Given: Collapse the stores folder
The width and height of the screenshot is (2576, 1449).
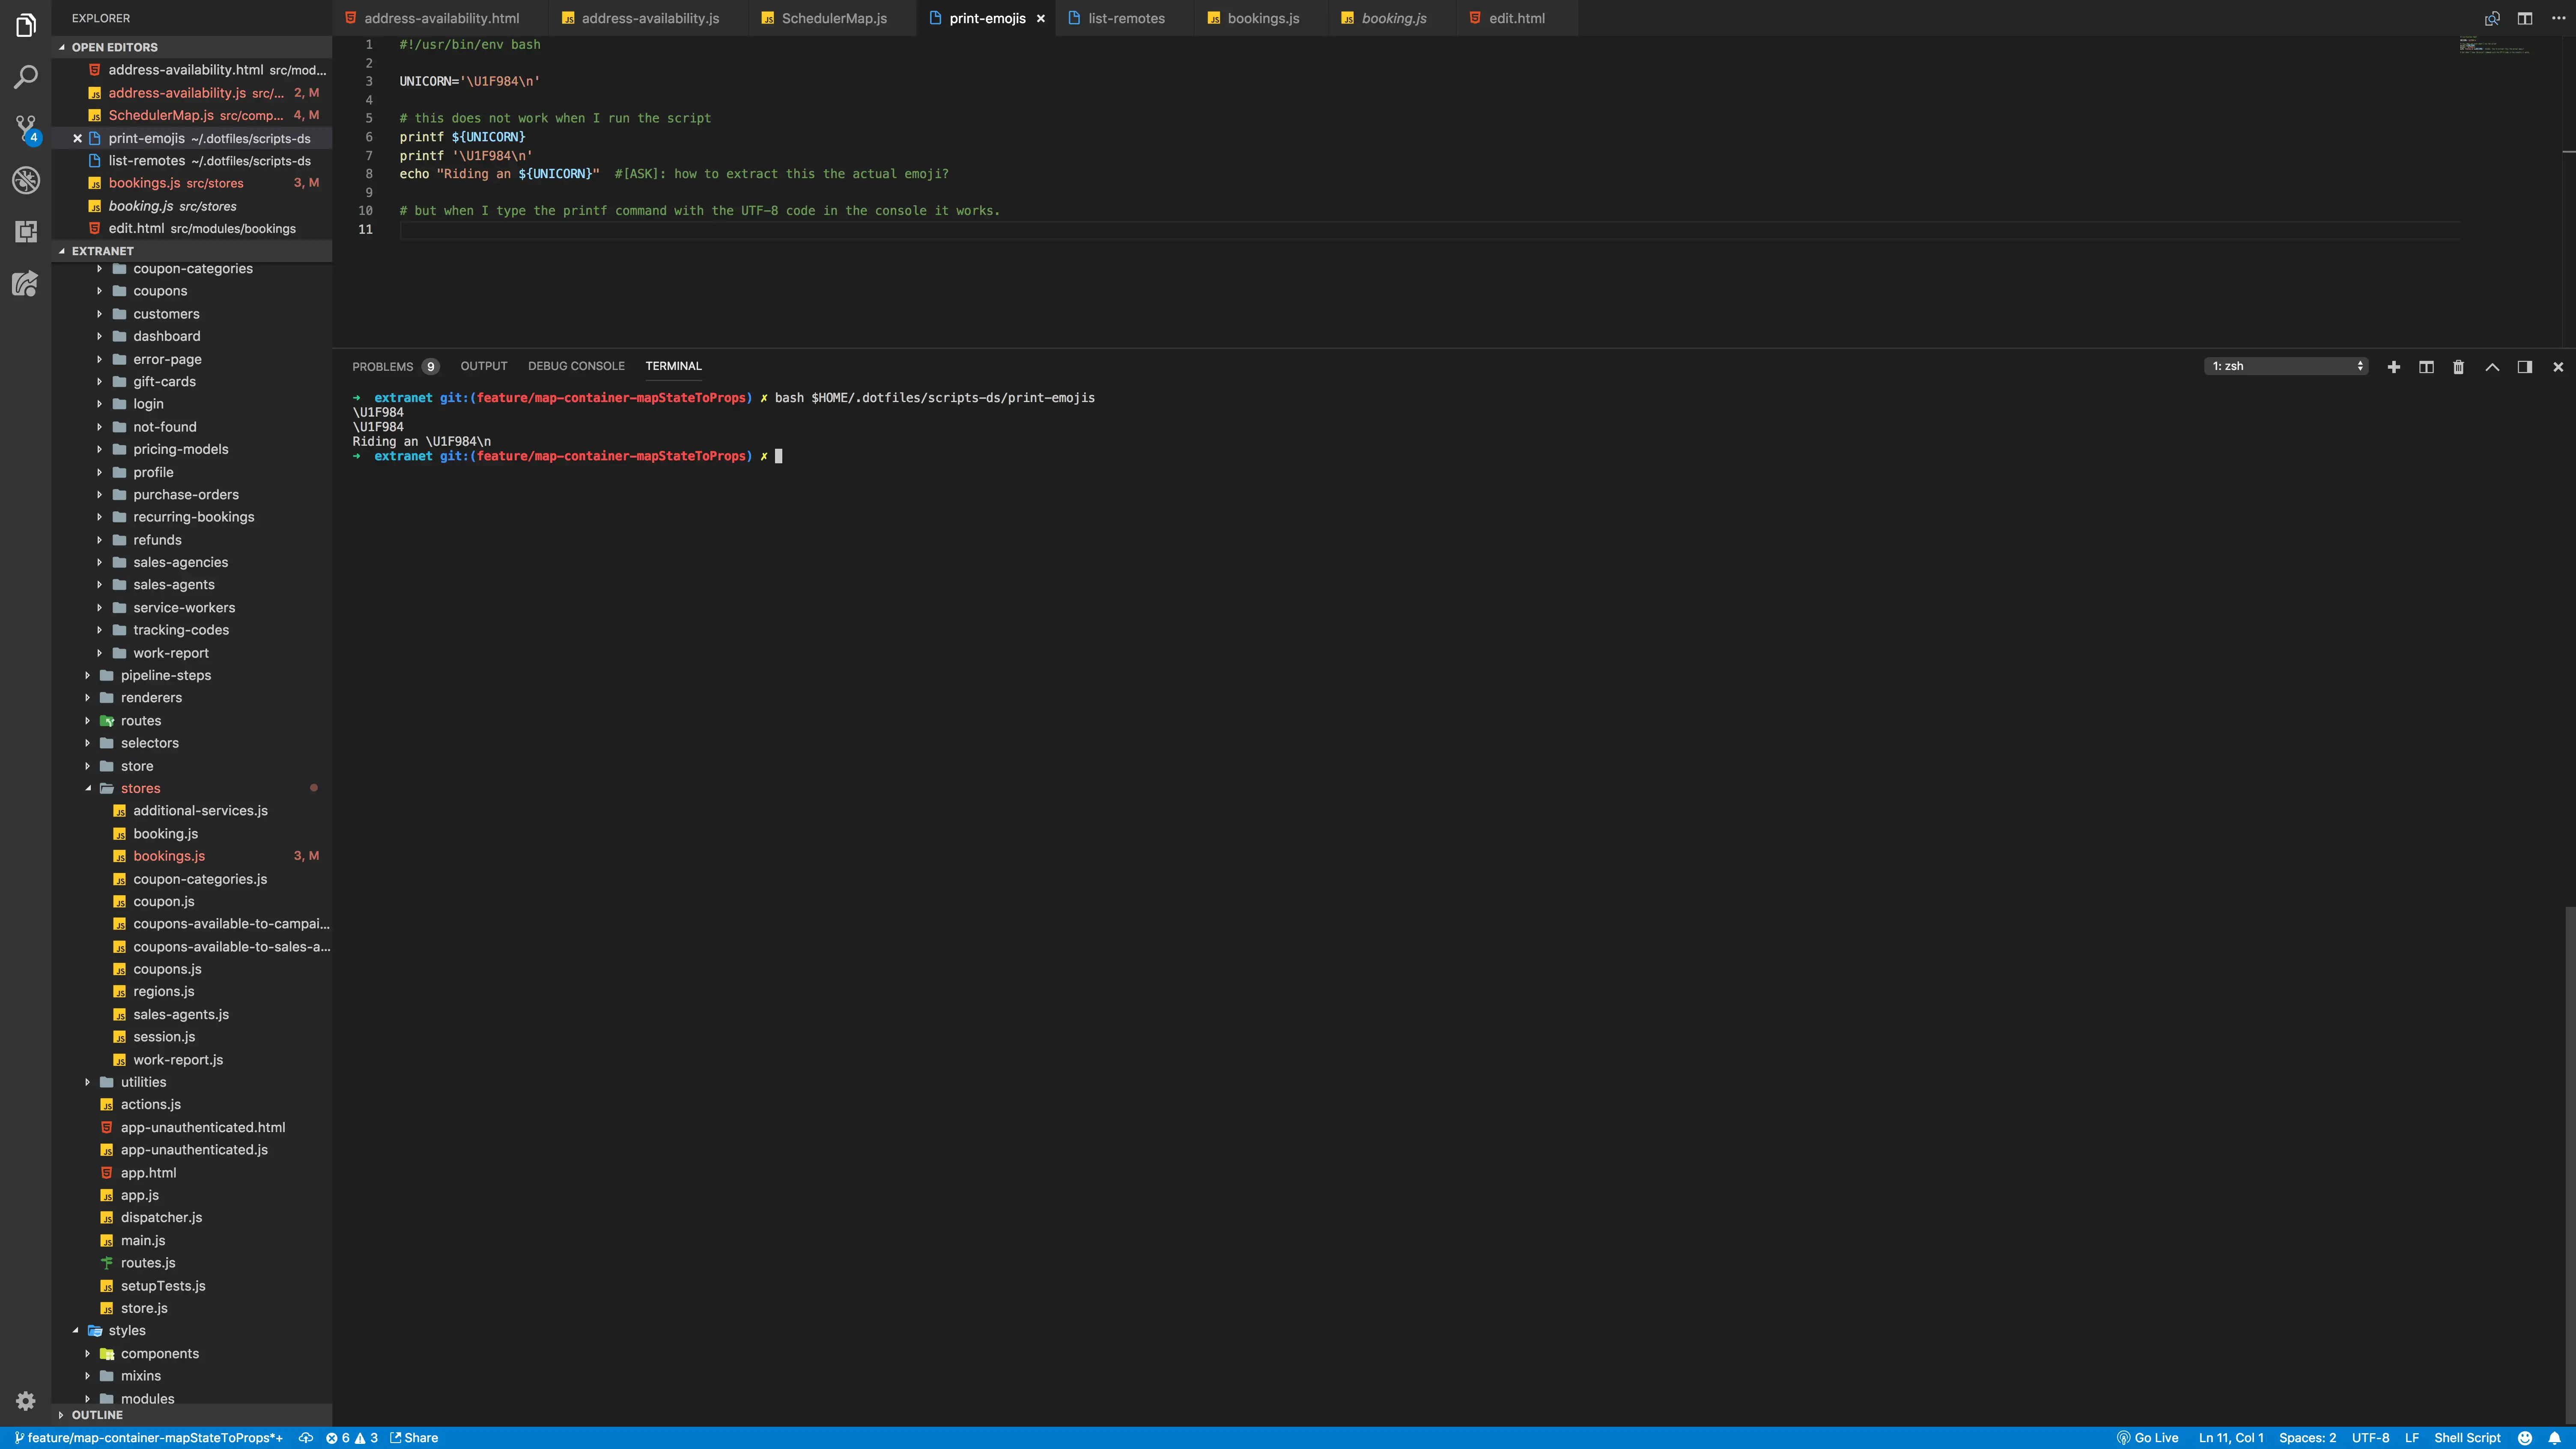Looking at the screenshot, I should (192, 788).
